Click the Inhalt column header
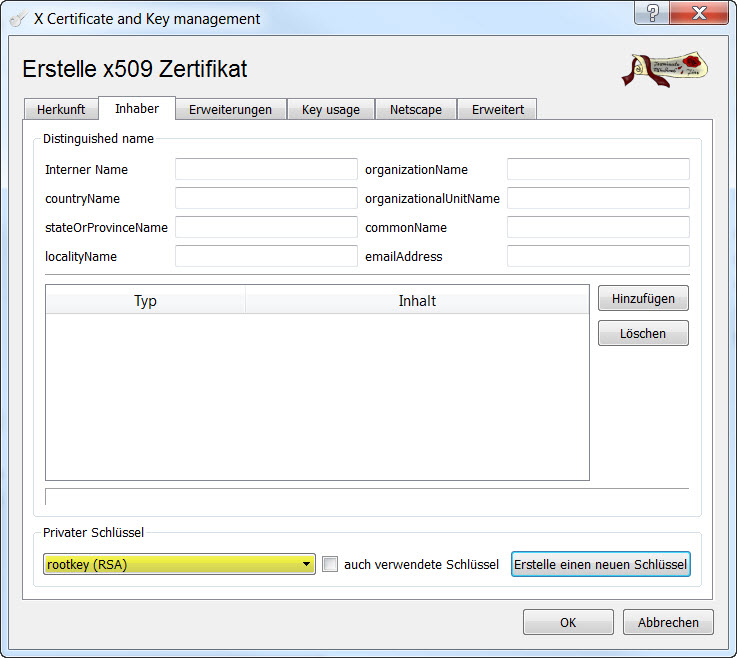Image resolution: width=737 pixels, height=658 pixels. pyautogui.click(x=417, y=300)
